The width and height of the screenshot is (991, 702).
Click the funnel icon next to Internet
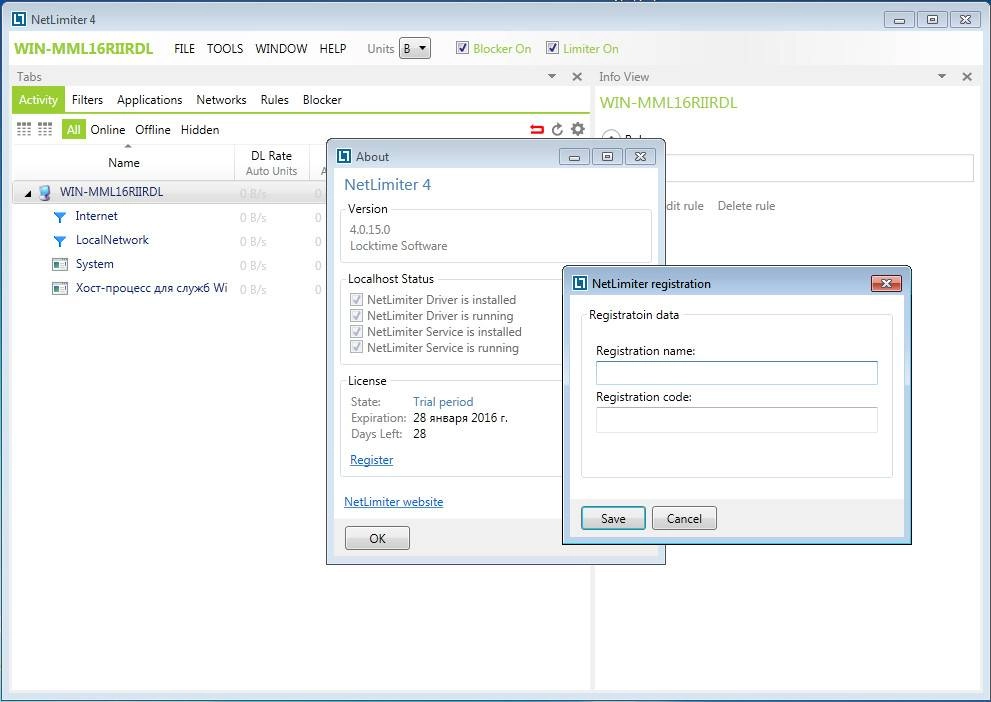(x=59, y=217)
